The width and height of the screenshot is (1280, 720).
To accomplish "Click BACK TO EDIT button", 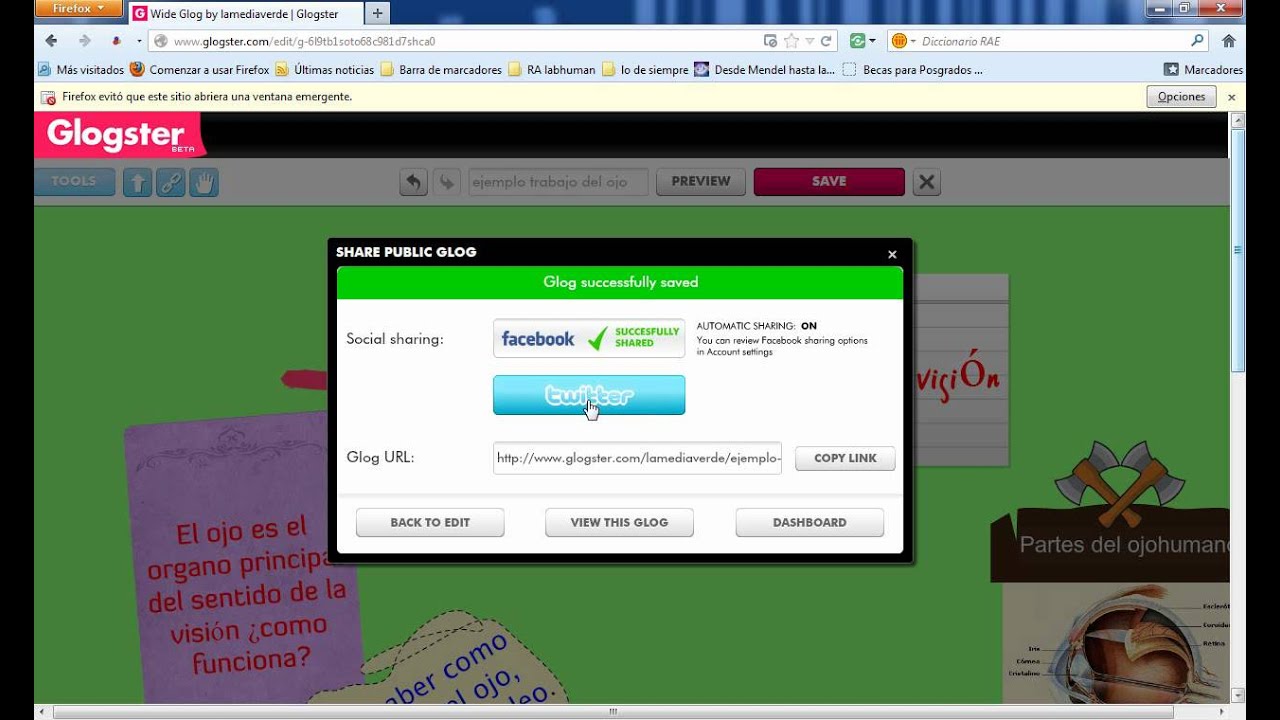I will pos(430,522).
